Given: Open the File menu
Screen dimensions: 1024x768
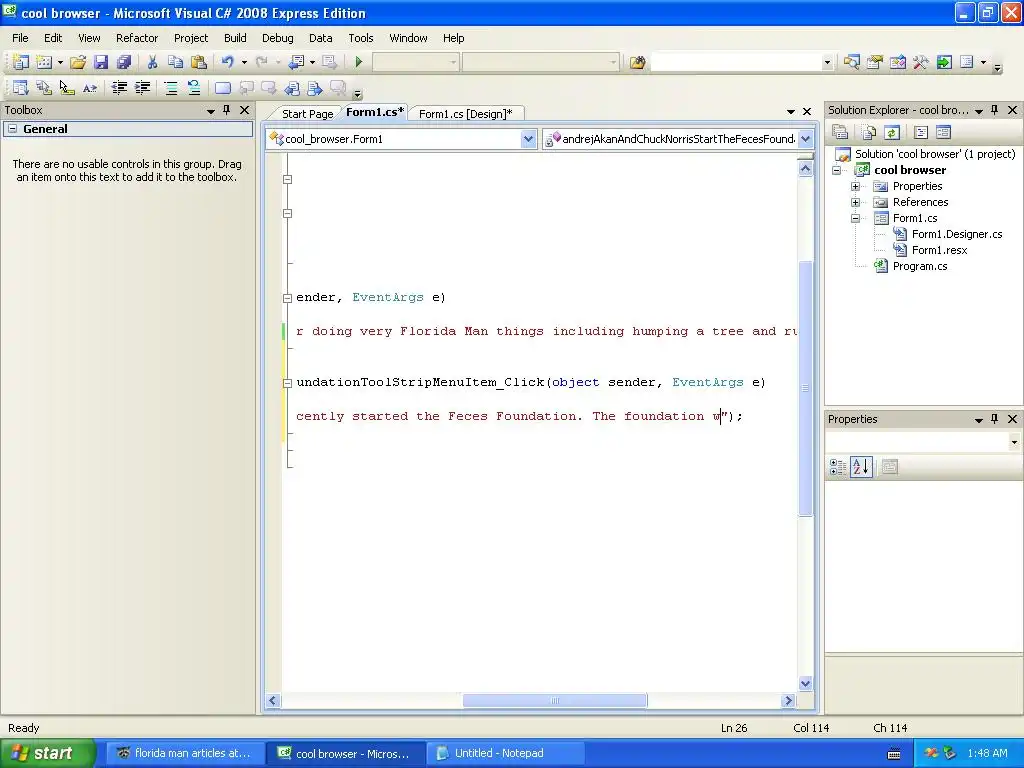Looking at the screenshot, I should point(20,38).
